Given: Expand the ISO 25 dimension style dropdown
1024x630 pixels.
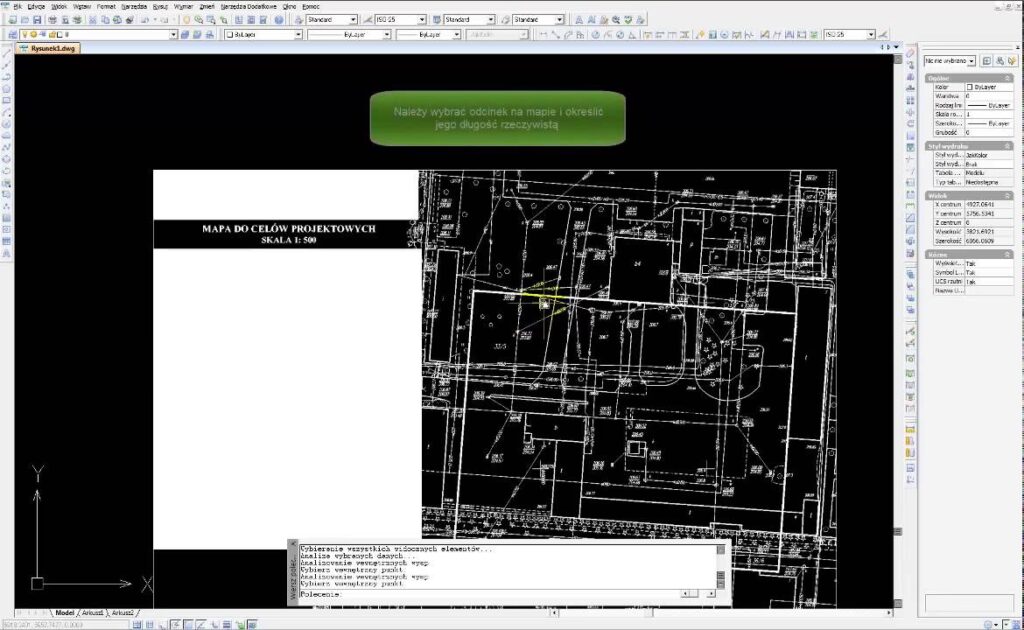Looking at the screenshot, I should [x=421, y=19].
